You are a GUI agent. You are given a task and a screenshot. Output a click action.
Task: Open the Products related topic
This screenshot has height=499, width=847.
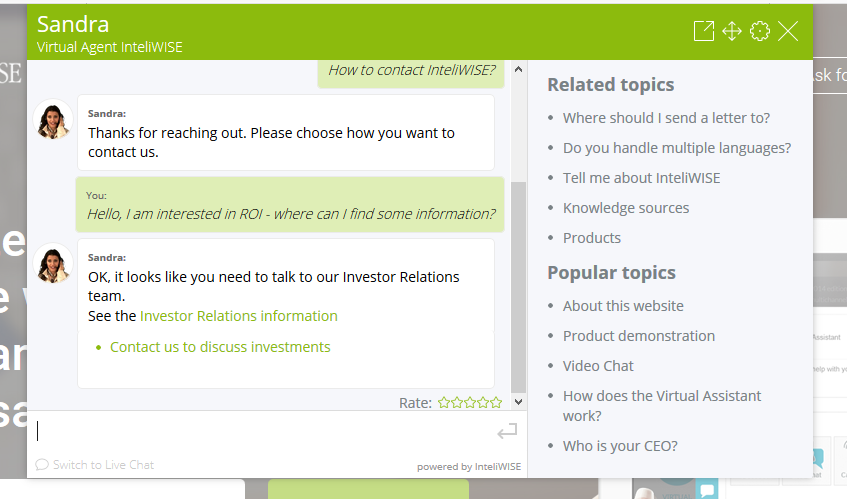pos(591,238)
